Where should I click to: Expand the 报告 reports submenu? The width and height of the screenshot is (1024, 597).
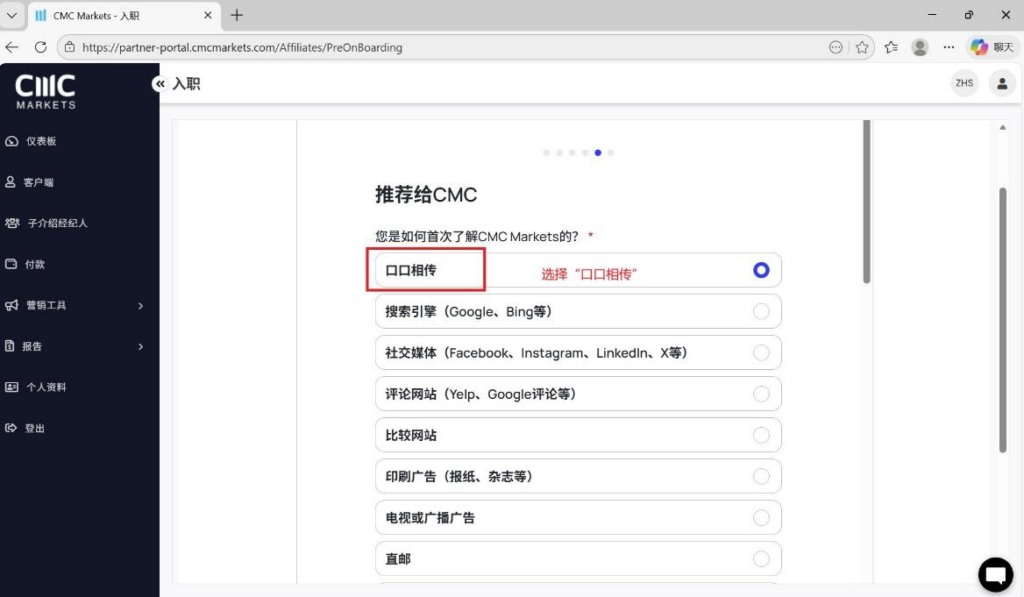pyautogui.click(x=140, y=347)
